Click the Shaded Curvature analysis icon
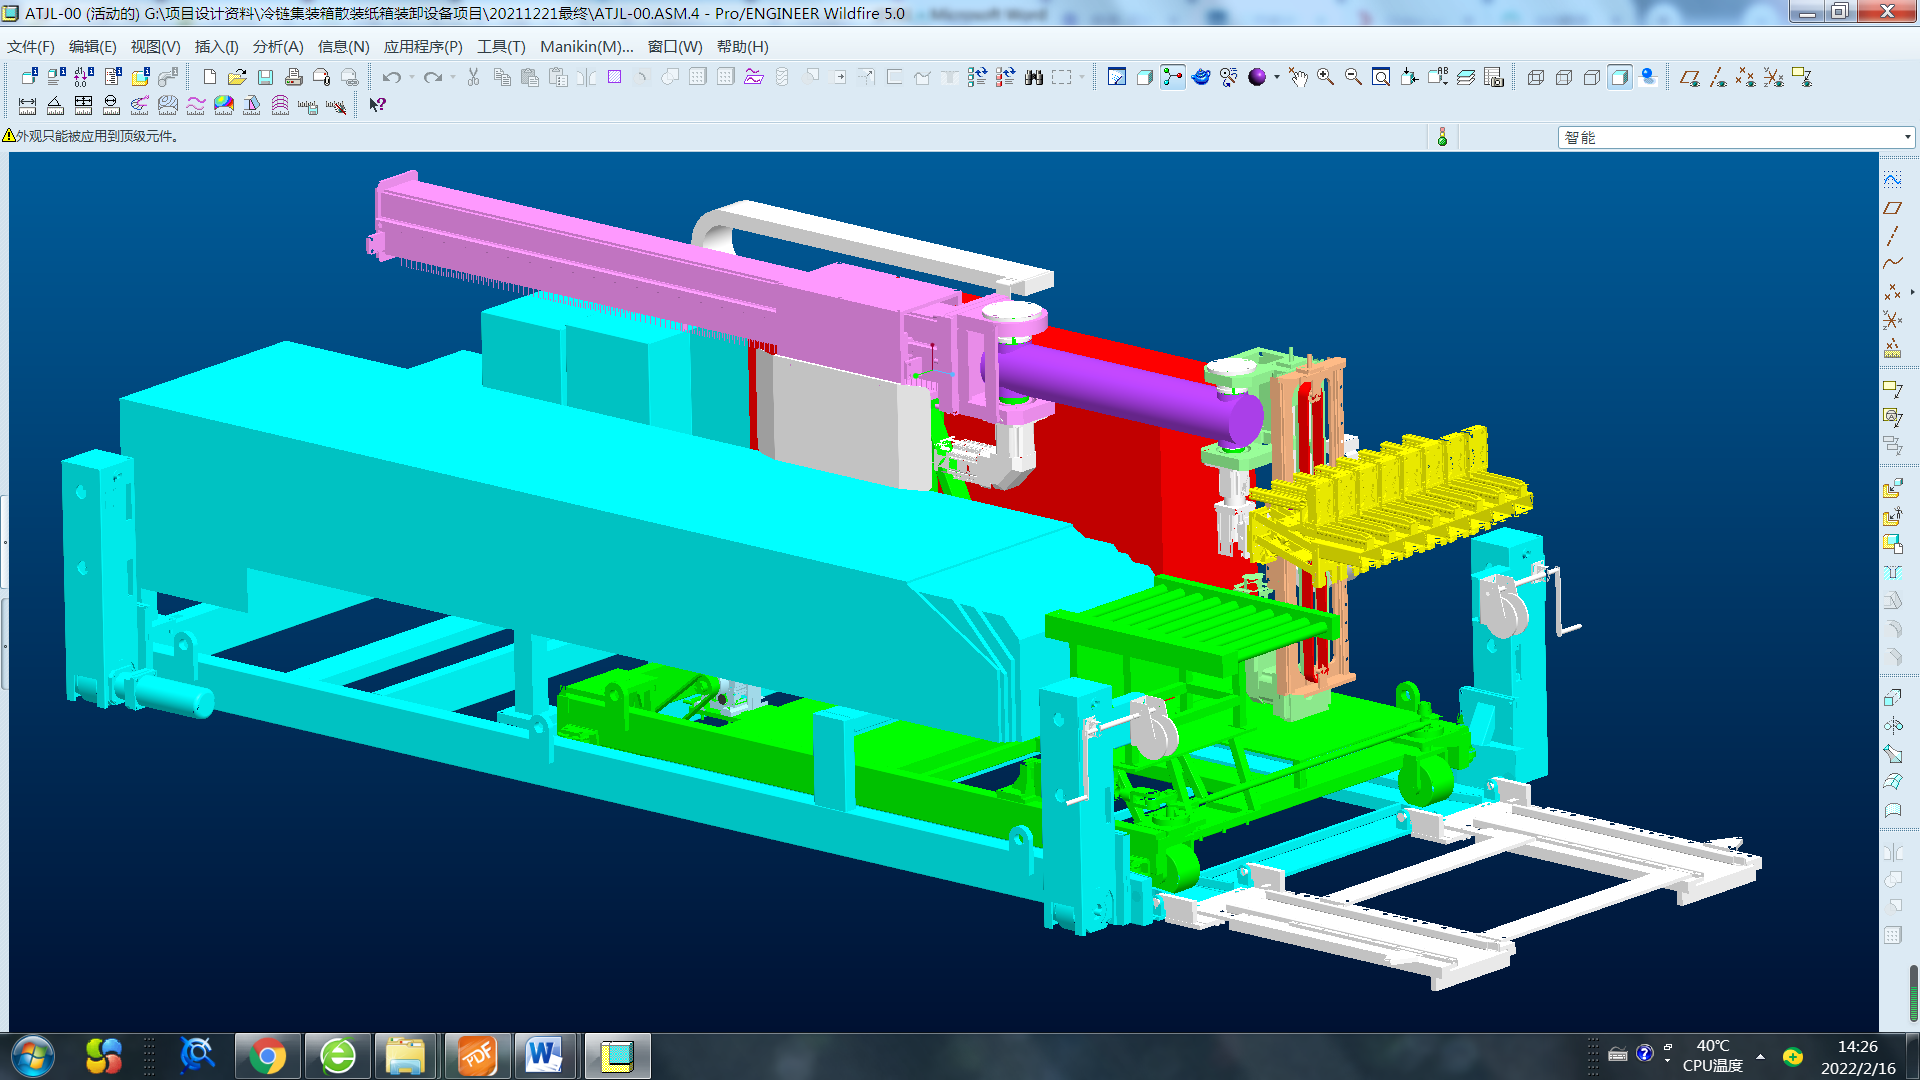 [x=224, y=105]
